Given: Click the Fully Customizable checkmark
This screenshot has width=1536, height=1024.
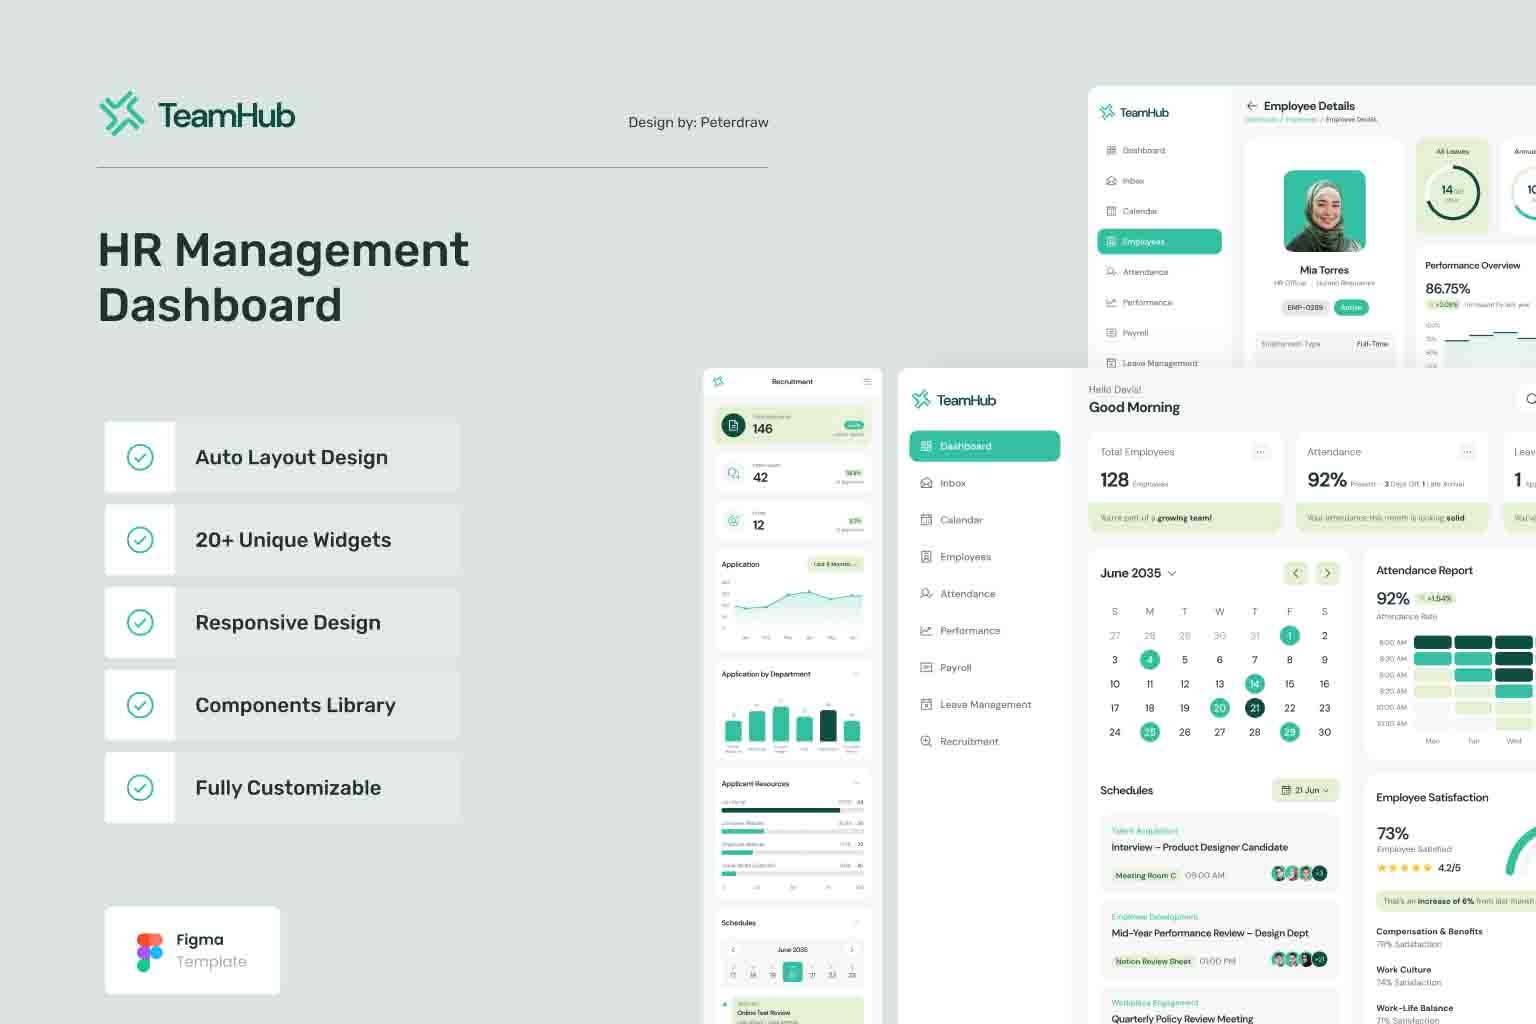Looking at the screenshot, I should pyautogui.click(x=140, y=788).
